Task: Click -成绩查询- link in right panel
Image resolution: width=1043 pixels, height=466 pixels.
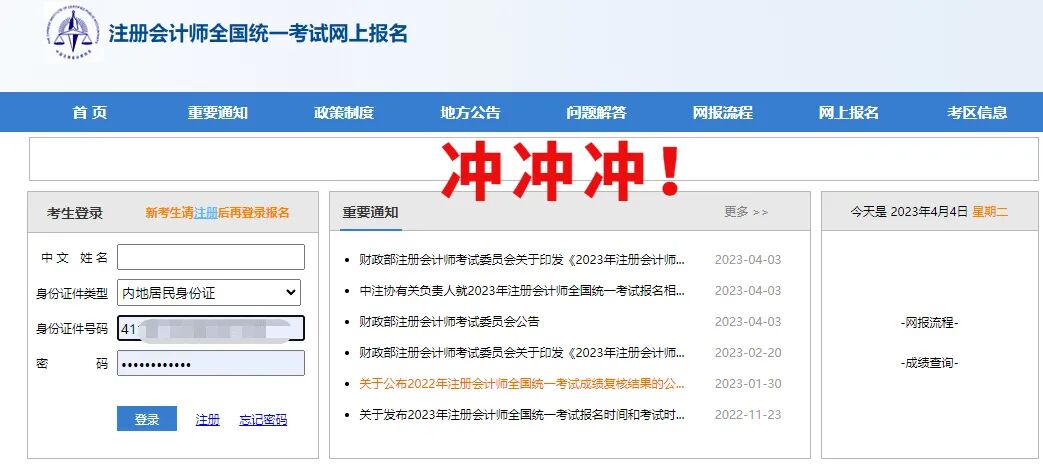Action: 929,364
